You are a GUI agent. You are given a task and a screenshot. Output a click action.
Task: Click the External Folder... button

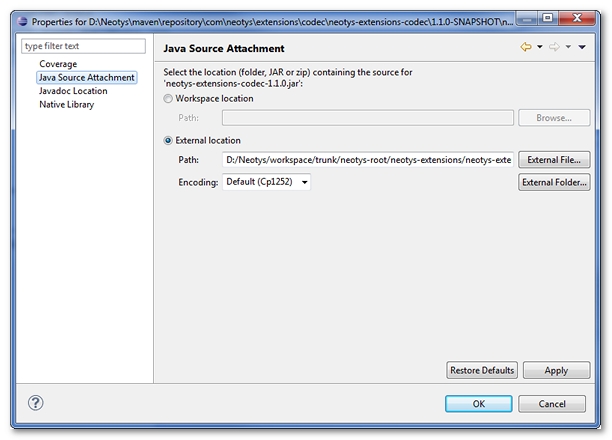(x=554, y=182)
